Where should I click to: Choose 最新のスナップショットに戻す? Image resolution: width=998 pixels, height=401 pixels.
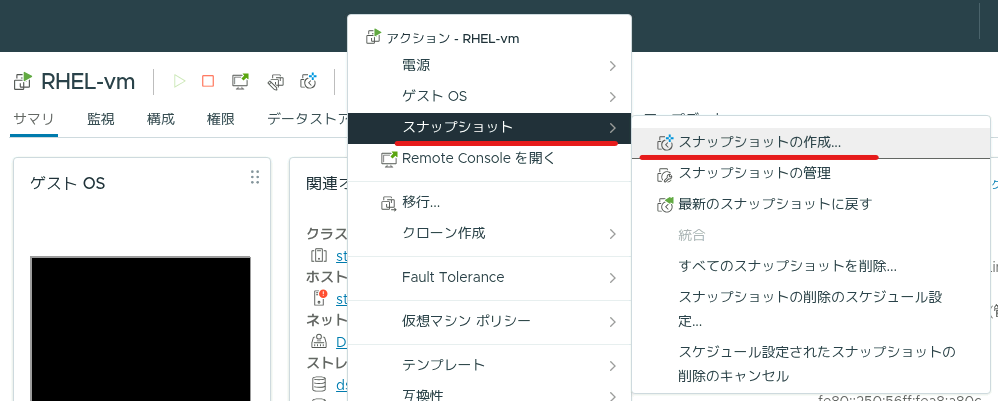point(811,204)
